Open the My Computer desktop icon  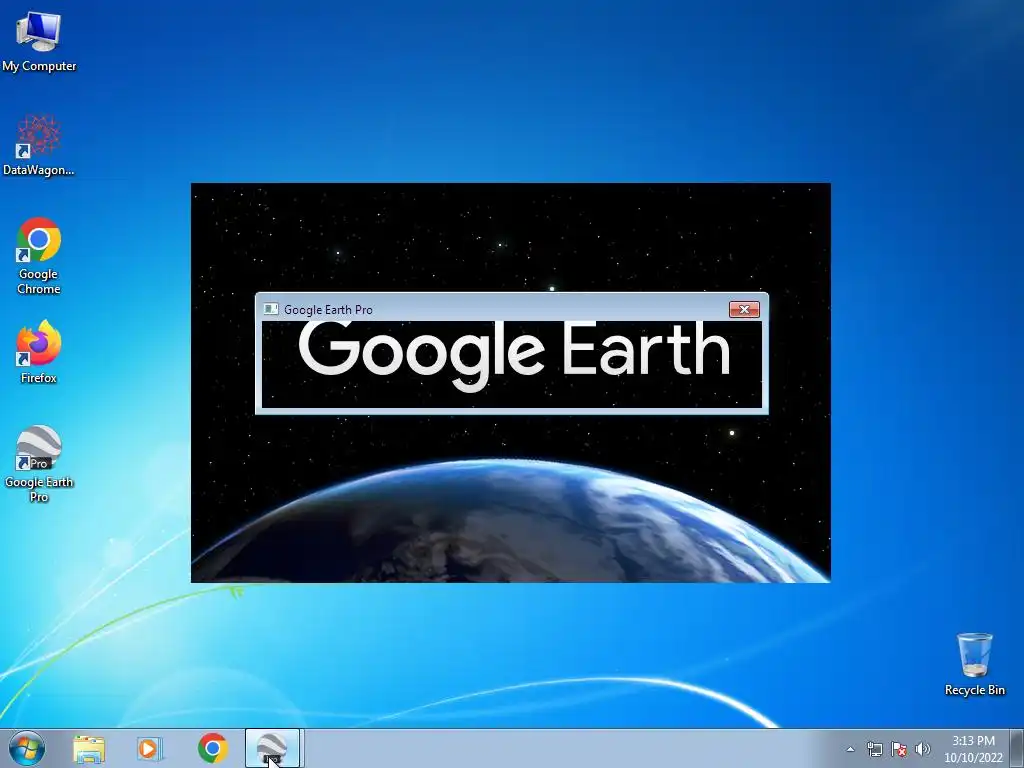pyautogui.click(x=39, y=42)
